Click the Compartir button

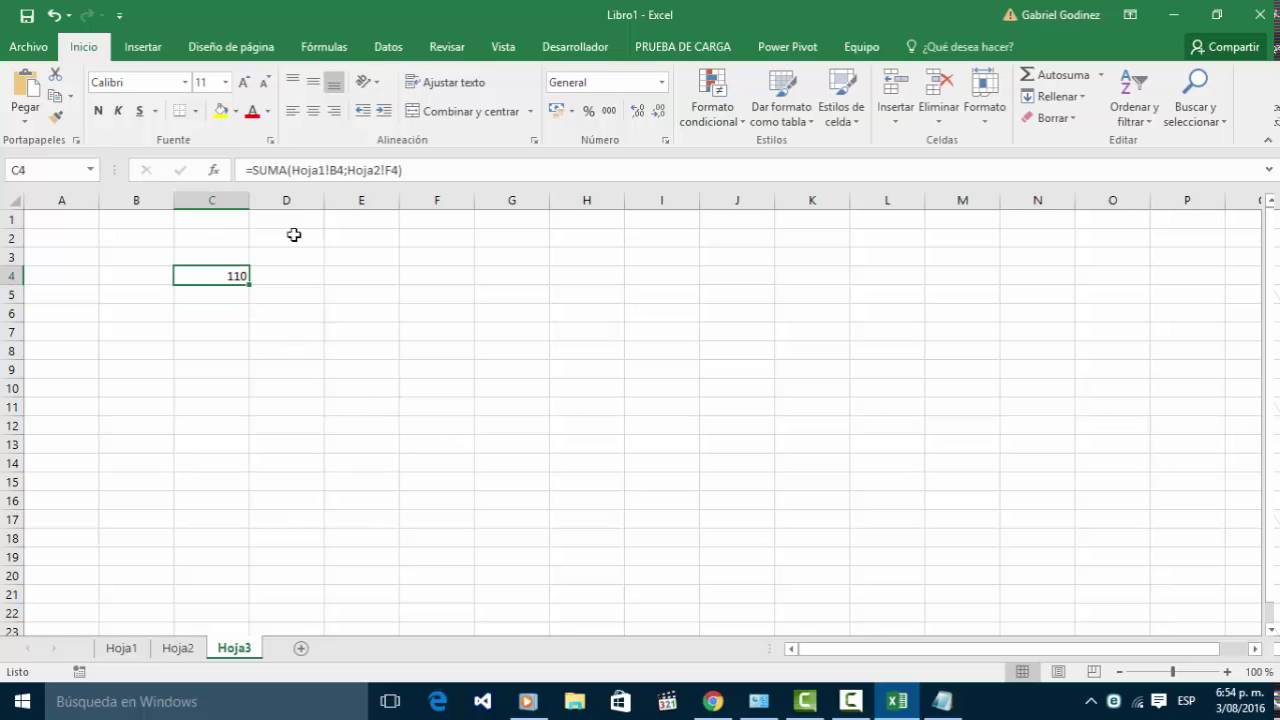(x=1225, y=47)
